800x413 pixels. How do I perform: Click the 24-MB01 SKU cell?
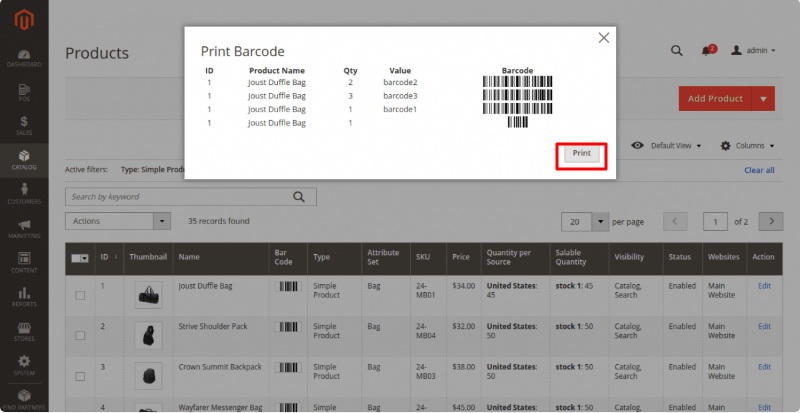pyautogui.click(x=426, y=290)
